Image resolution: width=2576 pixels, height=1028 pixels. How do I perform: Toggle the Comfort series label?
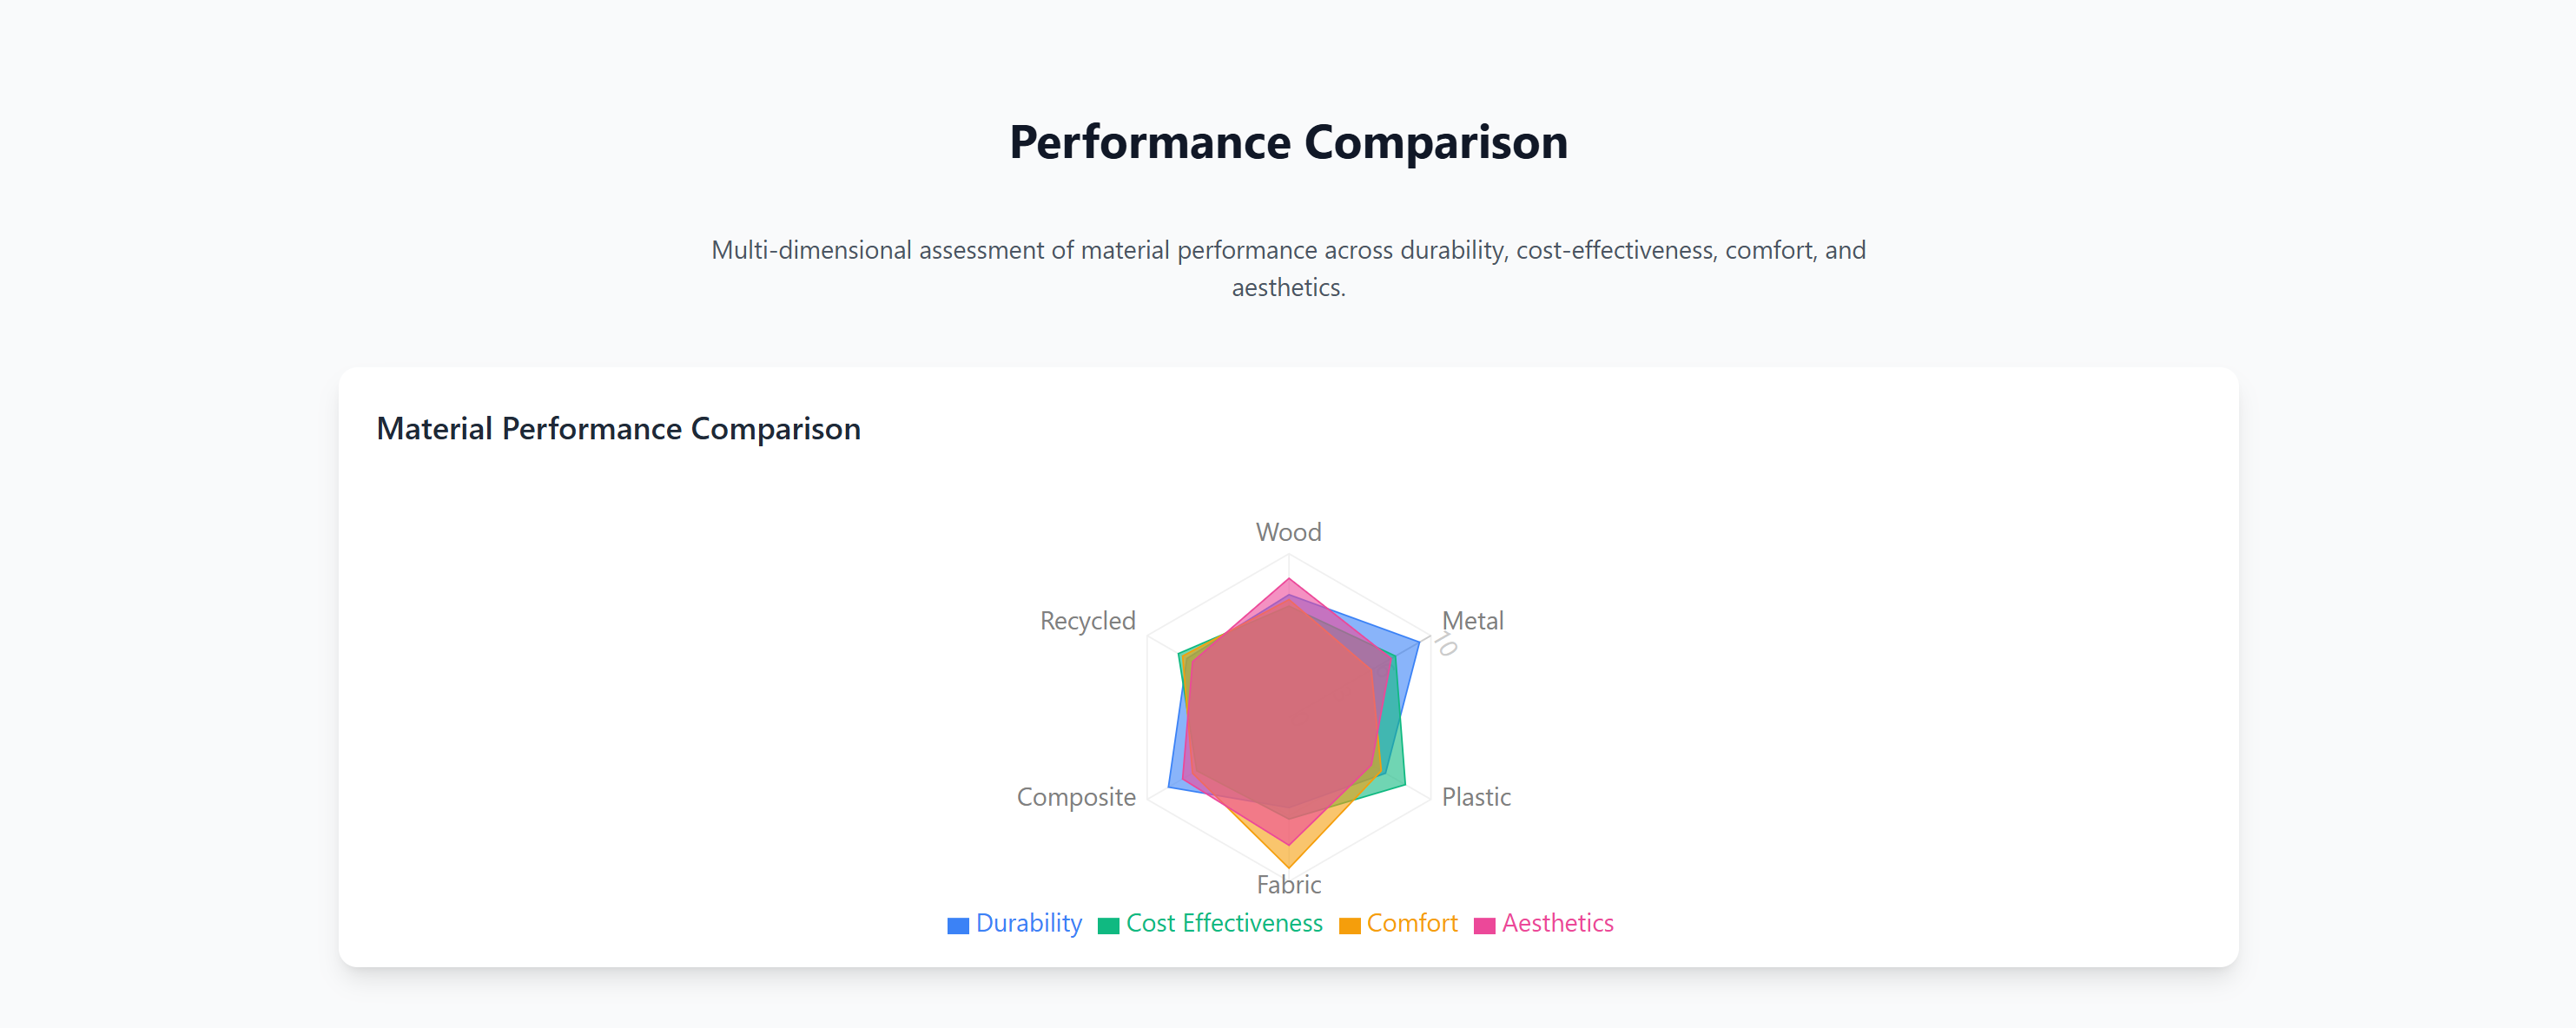tap(1412, 923)
